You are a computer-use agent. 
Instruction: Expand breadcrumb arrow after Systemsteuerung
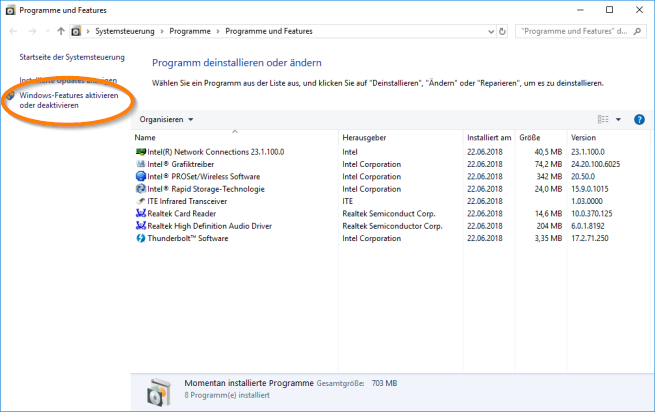tap(162, 31)
